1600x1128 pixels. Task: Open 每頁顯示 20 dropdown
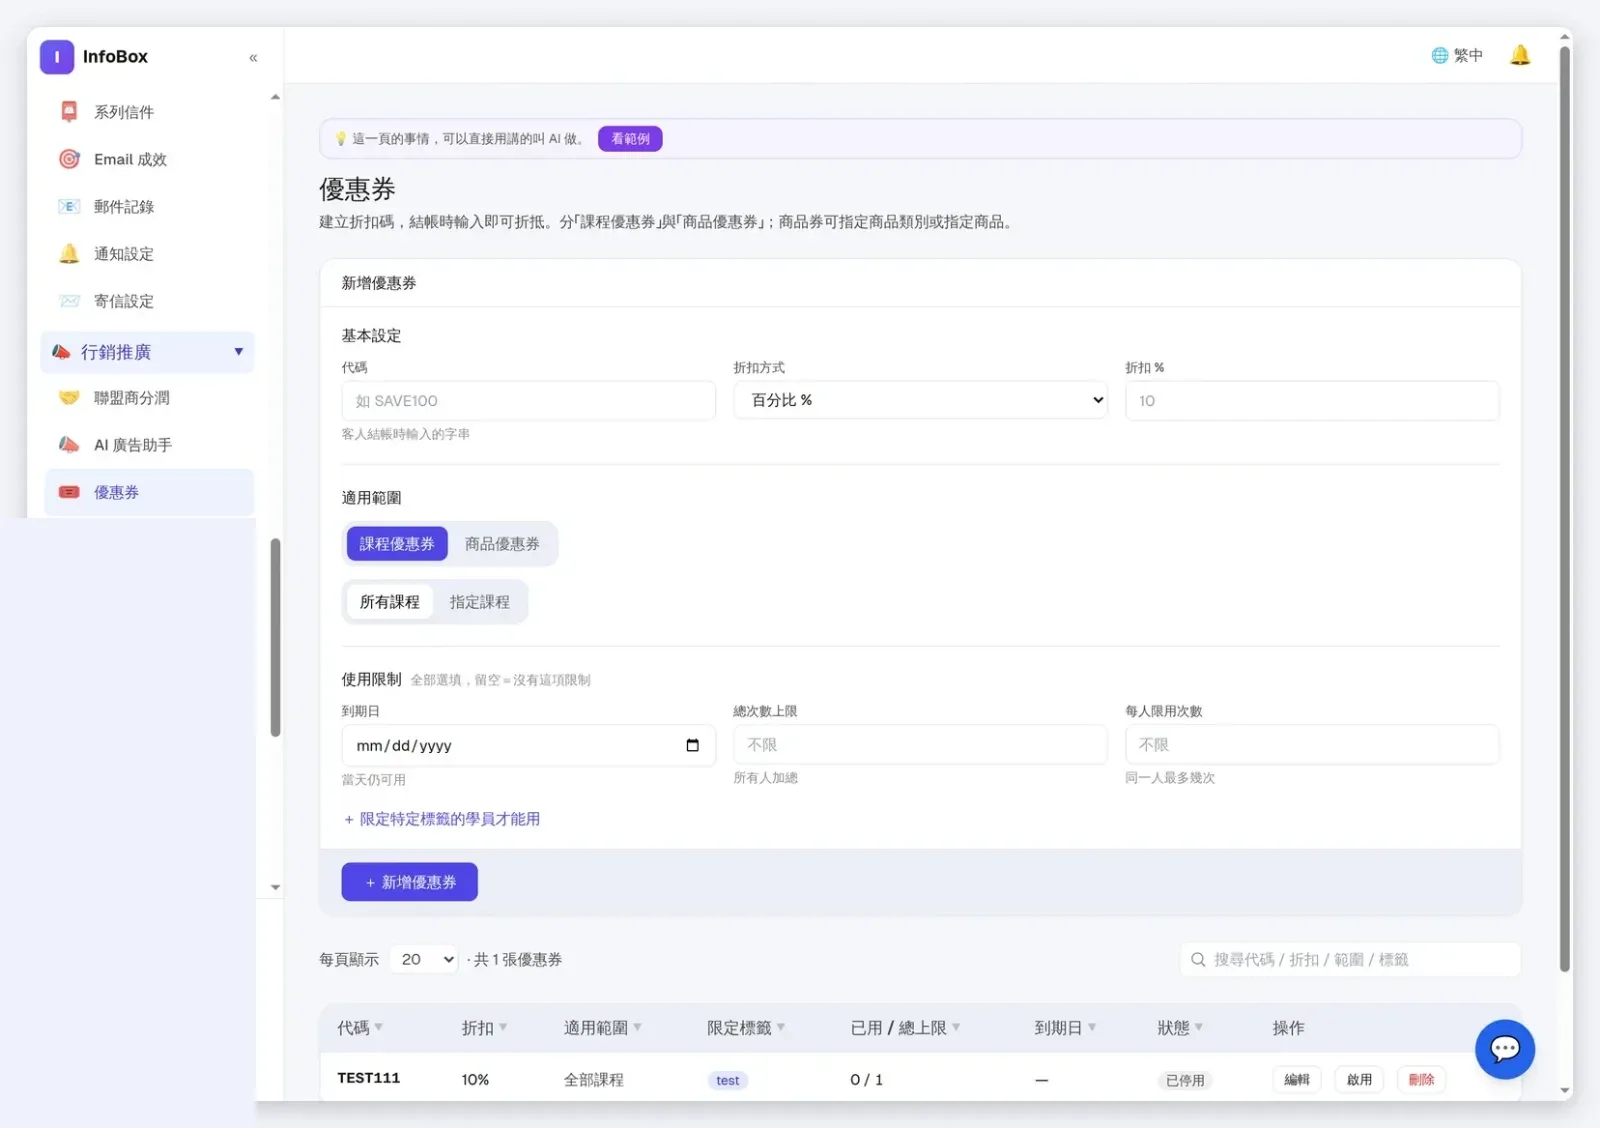tap(424, 959)
